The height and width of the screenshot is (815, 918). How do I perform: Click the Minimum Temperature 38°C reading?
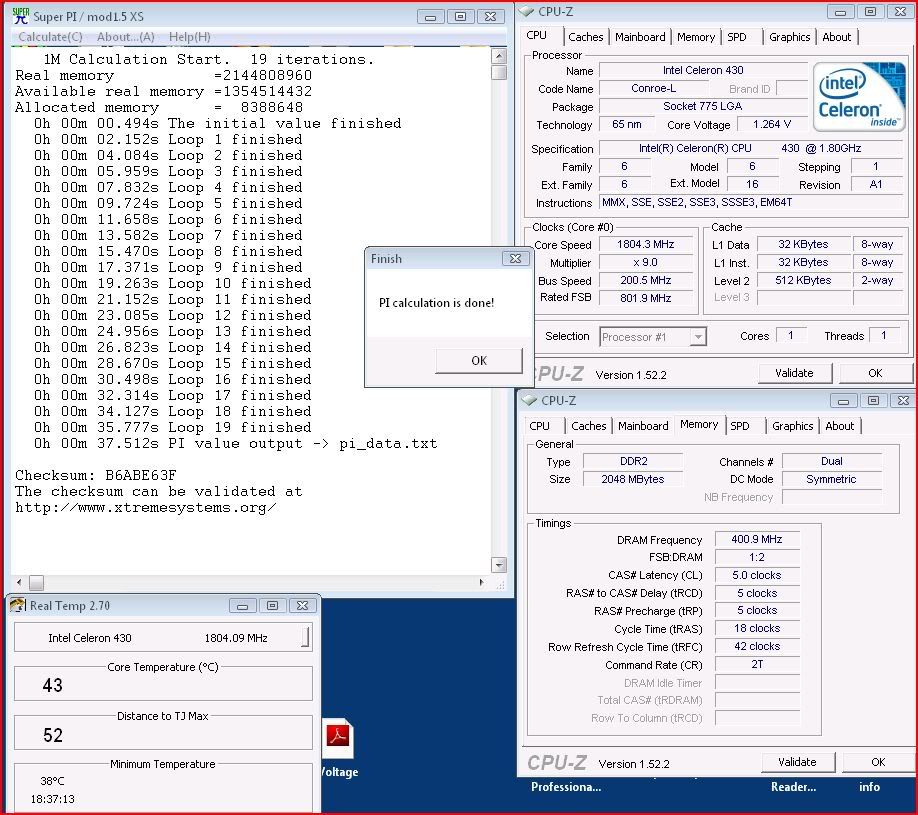pyautogui.click(x=52, y=780)
